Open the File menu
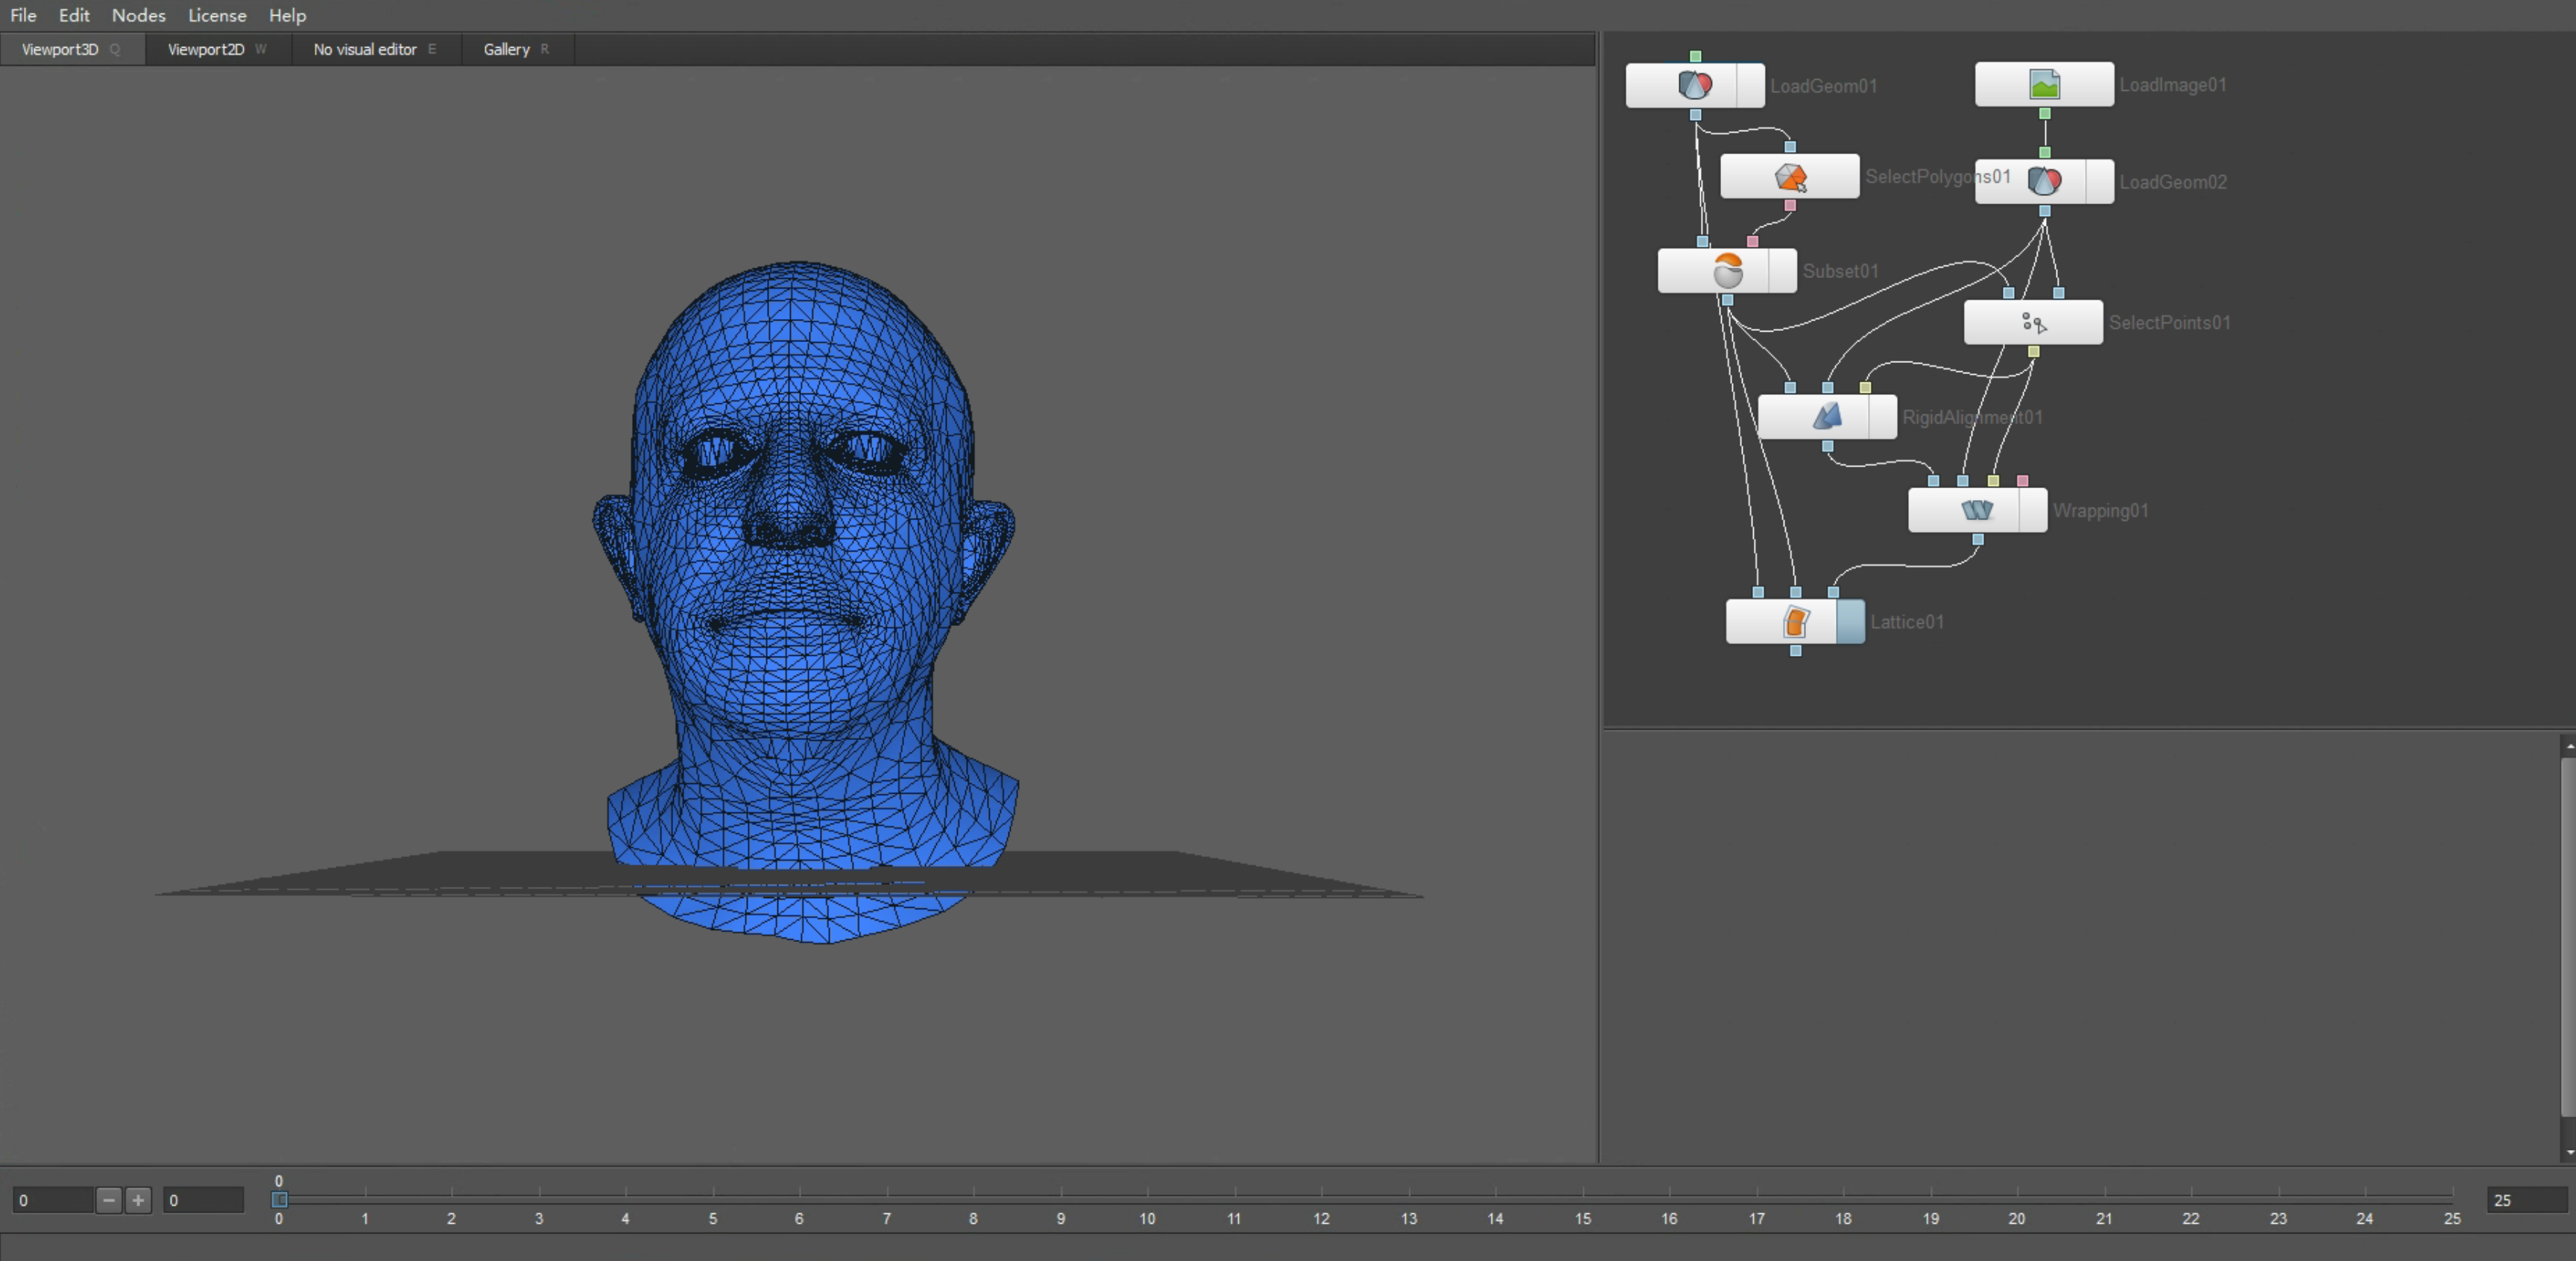Image resolution: width=2576 pixels, height=1261 pixels. [x=23, y=15]
